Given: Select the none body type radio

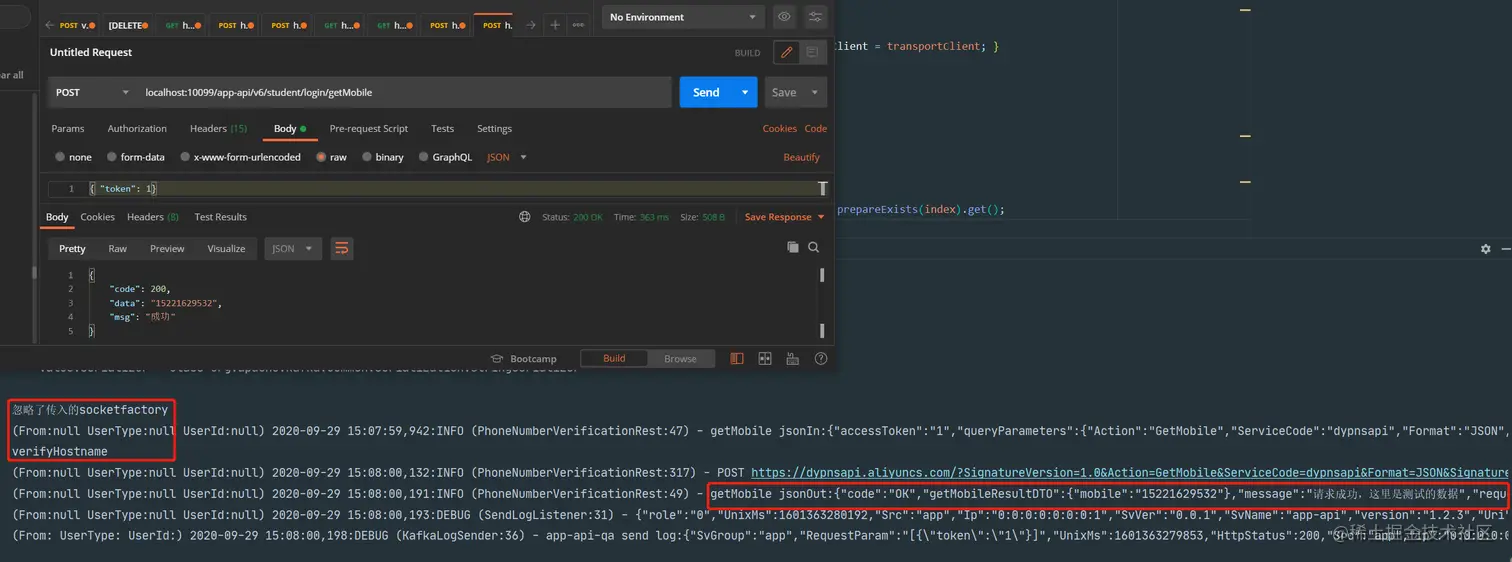Looking at the screenshot, I should pyautogui.click(x=60, y=157).
